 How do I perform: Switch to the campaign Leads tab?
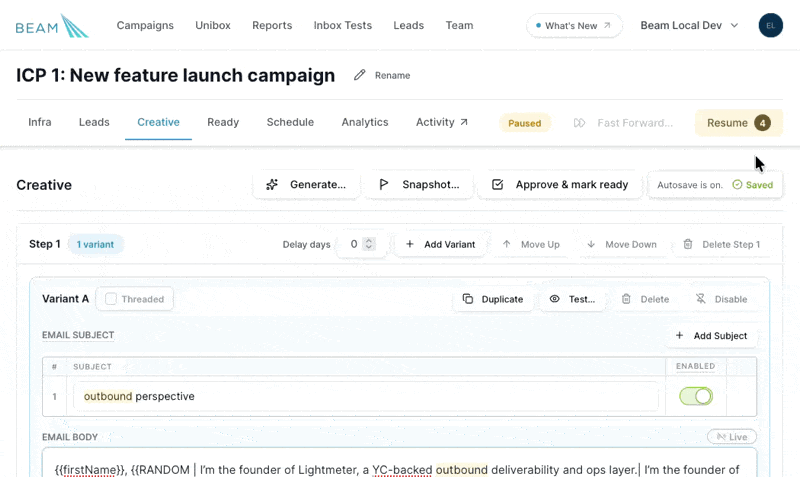pos(94,122)
